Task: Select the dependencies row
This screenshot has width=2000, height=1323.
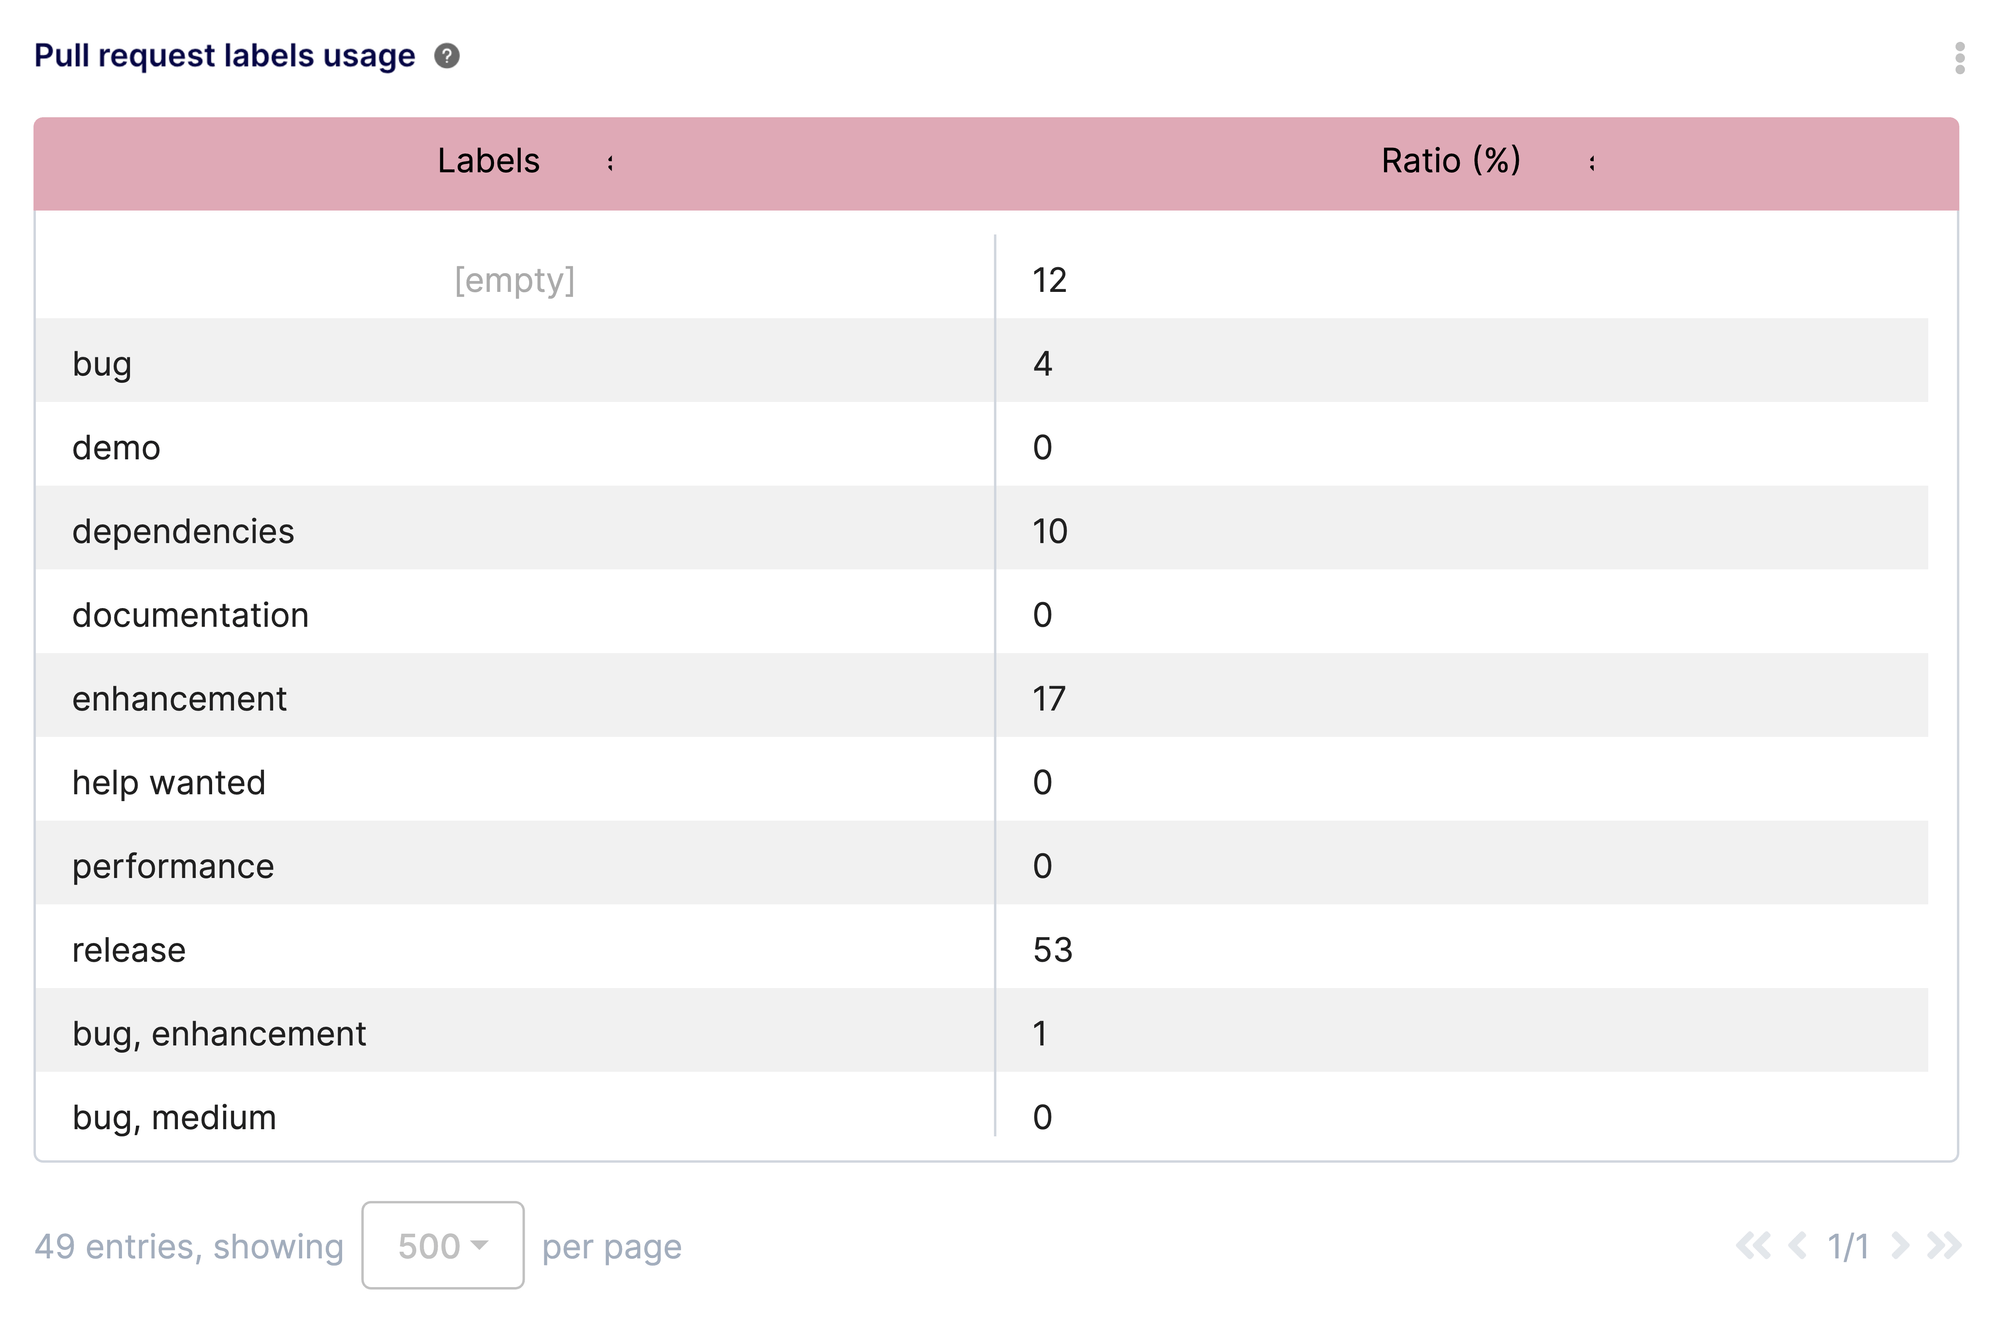Action: point(500,531)
